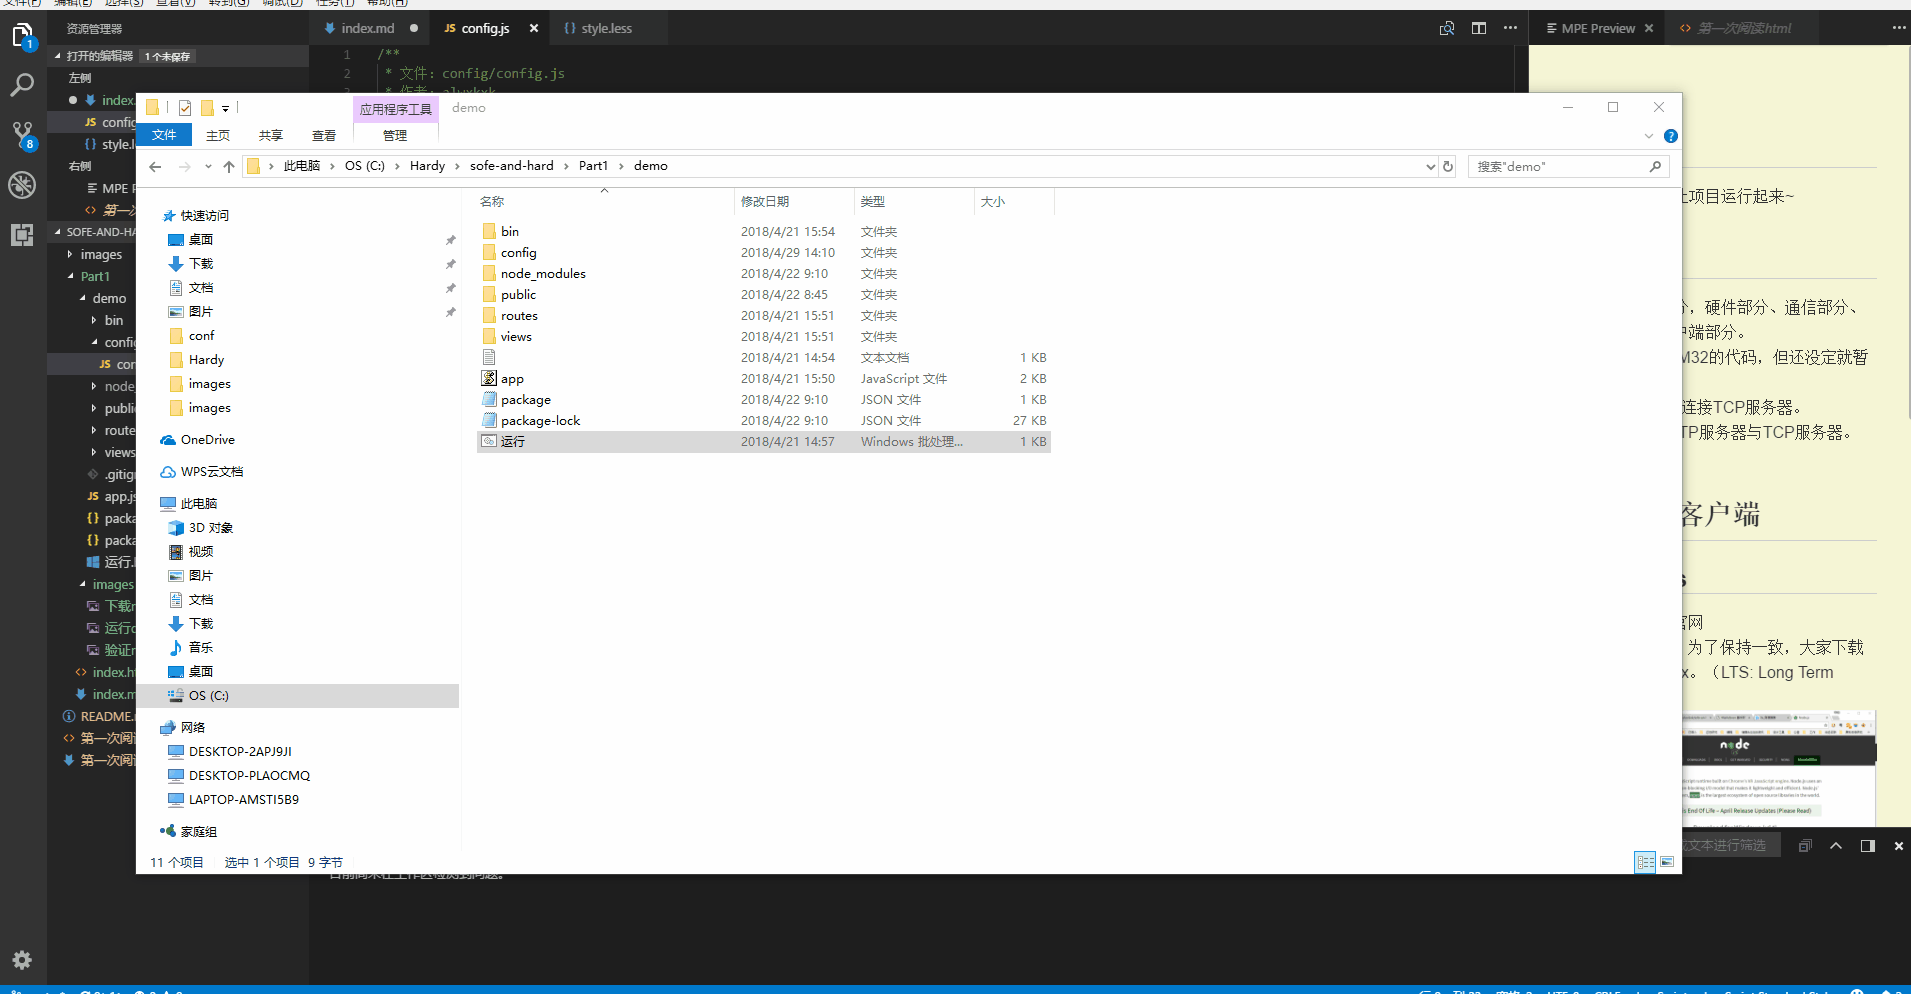Image resolution: width=1911 pixels, height=994 pixels.
Task: Switch to details view in File Explorer
Action: pos(1645,862)
